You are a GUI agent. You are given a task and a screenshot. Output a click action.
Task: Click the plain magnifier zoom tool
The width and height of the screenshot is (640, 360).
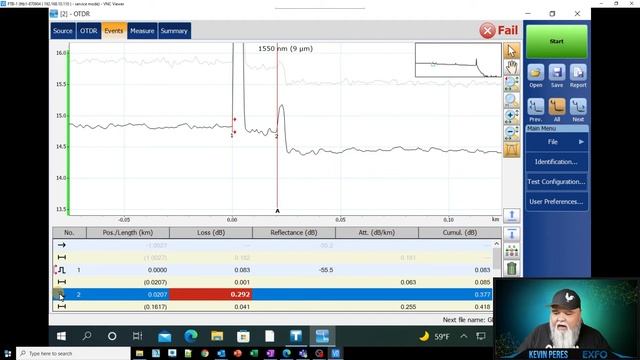point(511,100)
